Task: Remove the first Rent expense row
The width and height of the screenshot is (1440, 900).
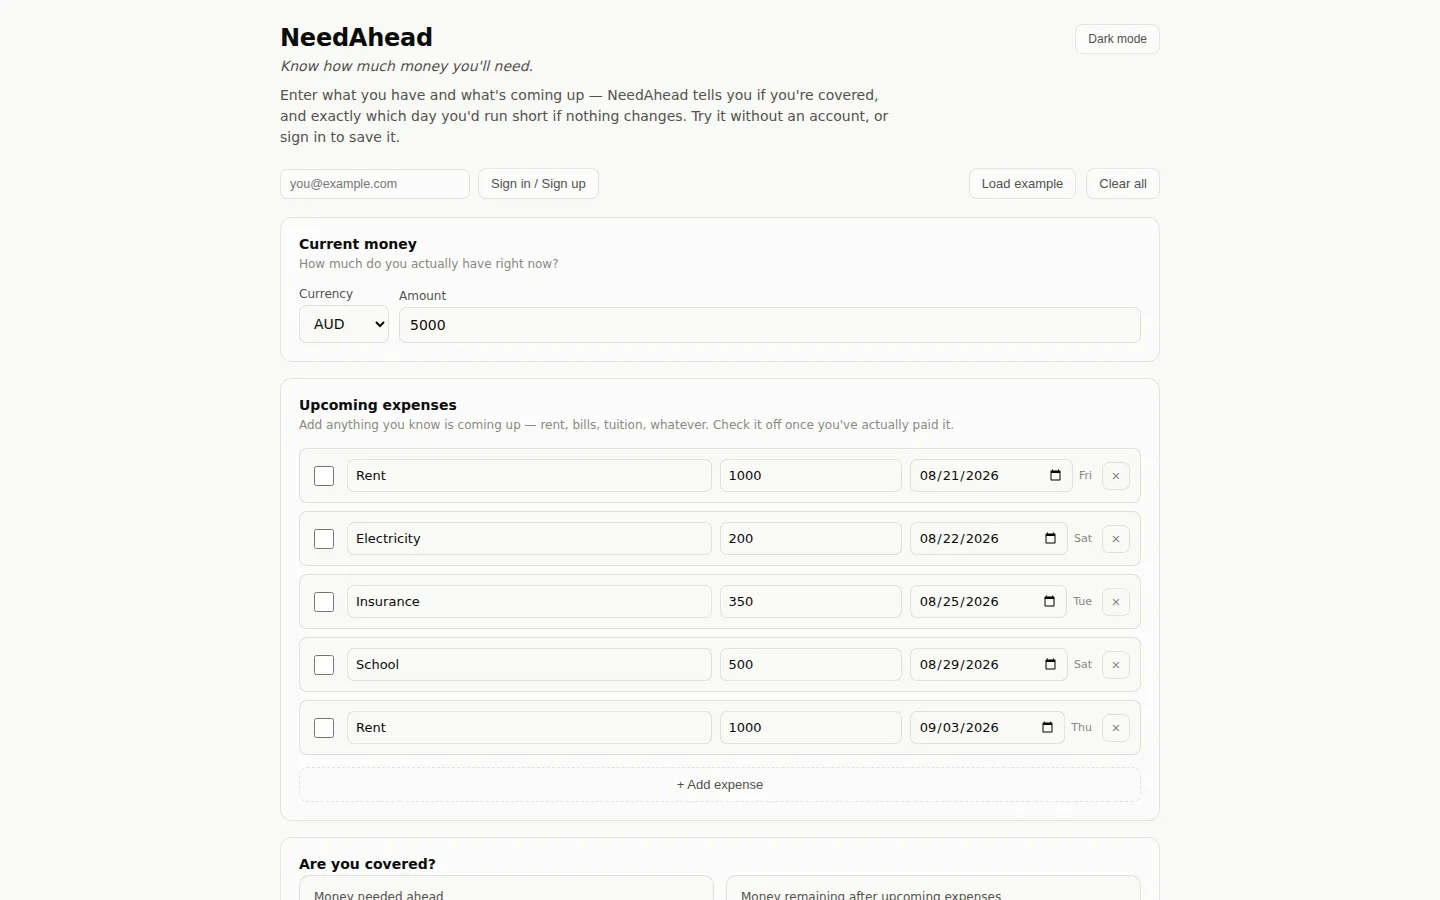Action: click(1116, 476)
